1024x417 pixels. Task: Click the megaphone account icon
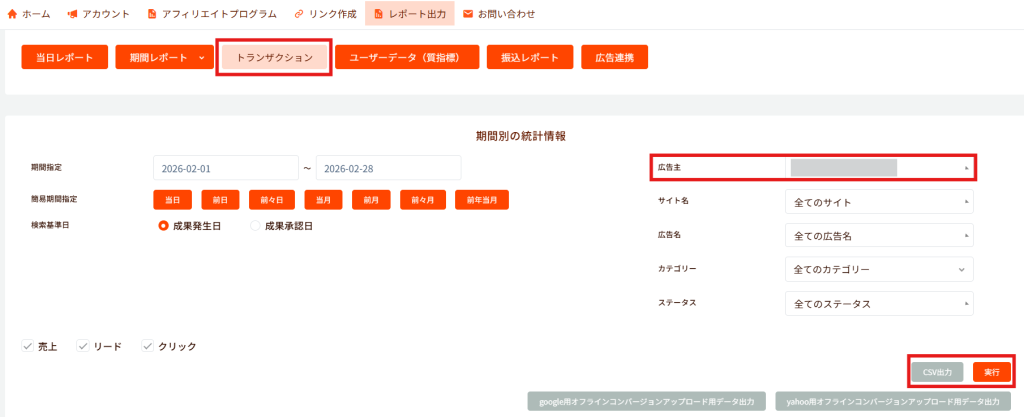pos(72,14)
